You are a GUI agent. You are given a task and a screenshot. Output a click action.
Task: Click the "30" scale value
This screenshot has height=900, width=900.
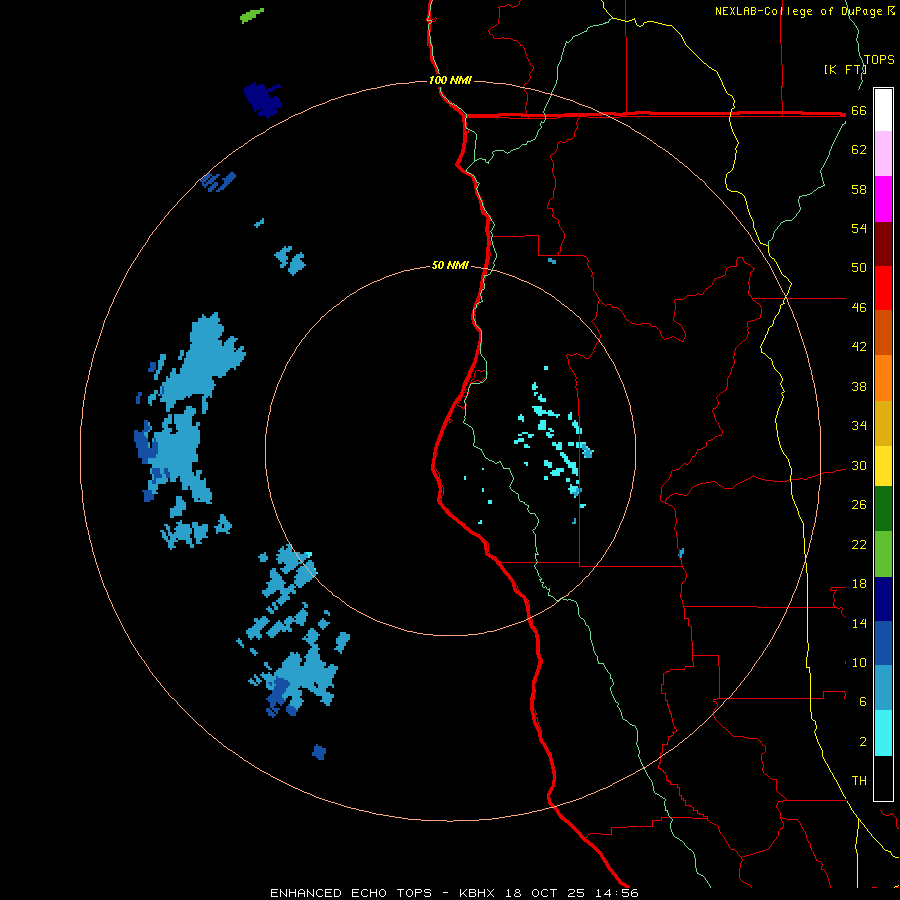click(859, 465)
